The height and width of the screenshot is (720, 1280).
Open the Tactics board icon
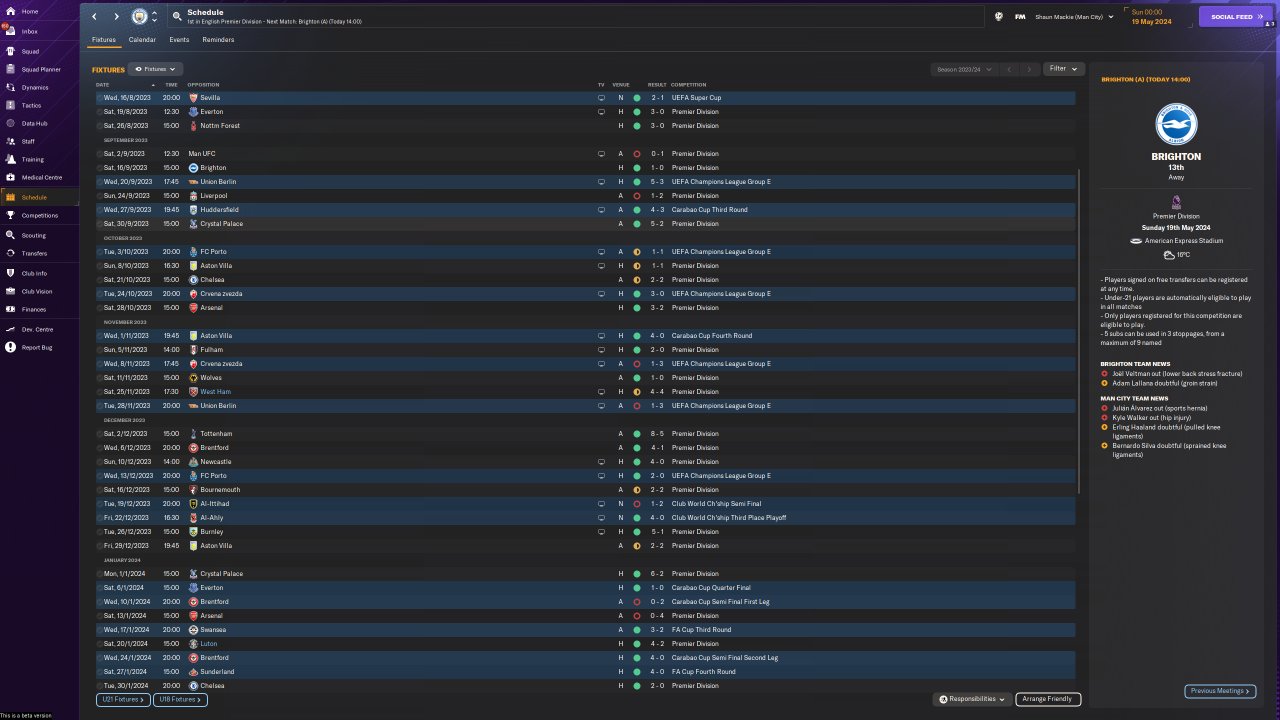[x=11, y=105]
